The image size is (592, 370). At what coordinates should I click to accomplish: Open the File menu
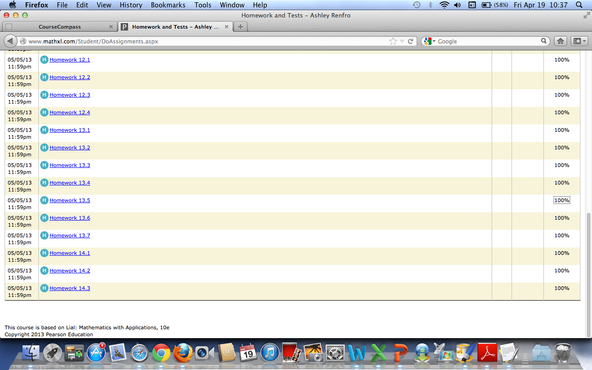click(62, 5)
